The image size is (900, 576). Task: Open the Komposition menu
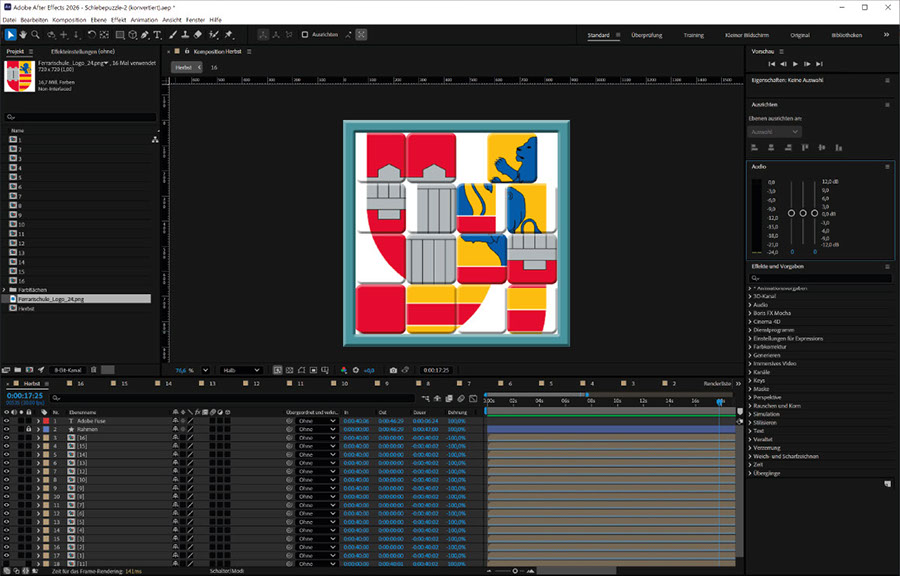click(x=68, y=19)
